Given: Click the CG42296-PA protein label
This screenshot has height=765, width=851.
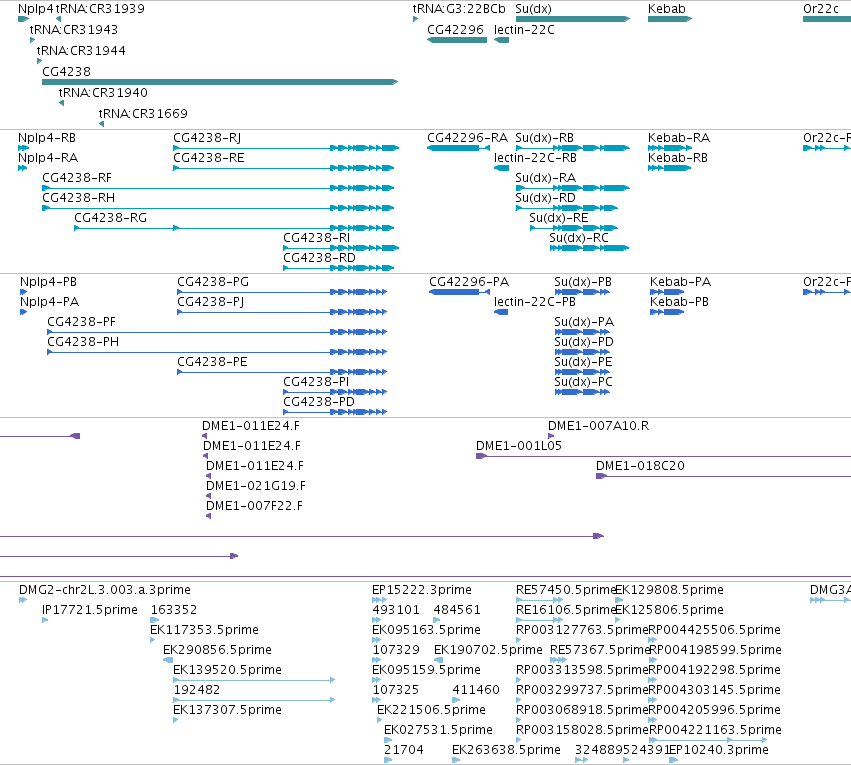Looking at the screenshot, I should (x=469, y=282).
